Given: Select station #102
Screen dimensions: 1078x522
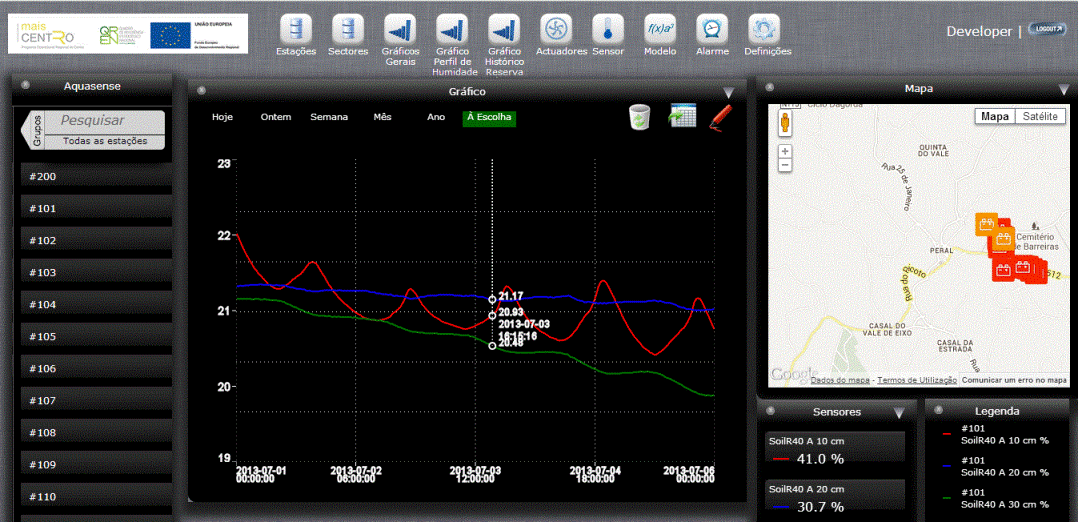Looking at the screenshot, I should [96, 241].
